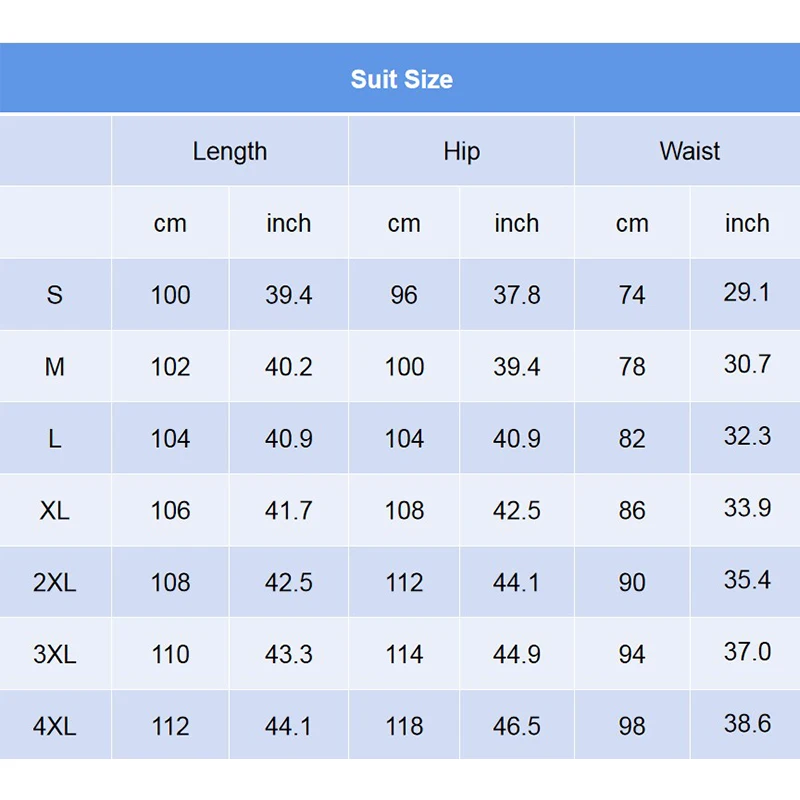Click the Suit Size header title
Image resolution: width=800 pixels, height=800 pixels.
pos(402,80)
